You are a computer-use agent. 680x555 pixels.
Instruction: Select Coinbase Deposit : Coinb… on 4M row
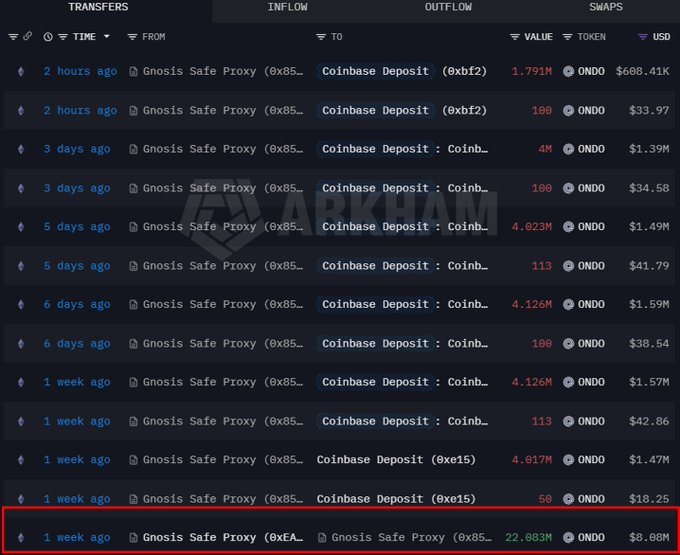[403, 149]
